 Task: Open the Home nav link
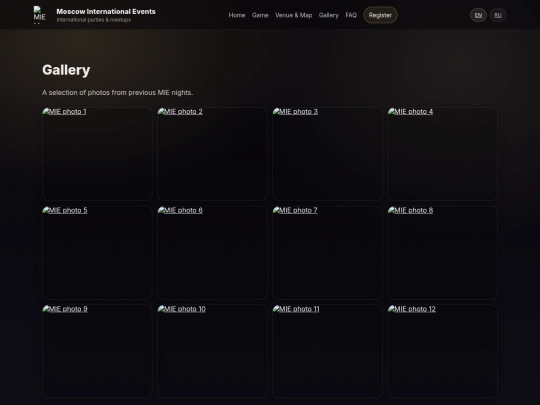237,15
